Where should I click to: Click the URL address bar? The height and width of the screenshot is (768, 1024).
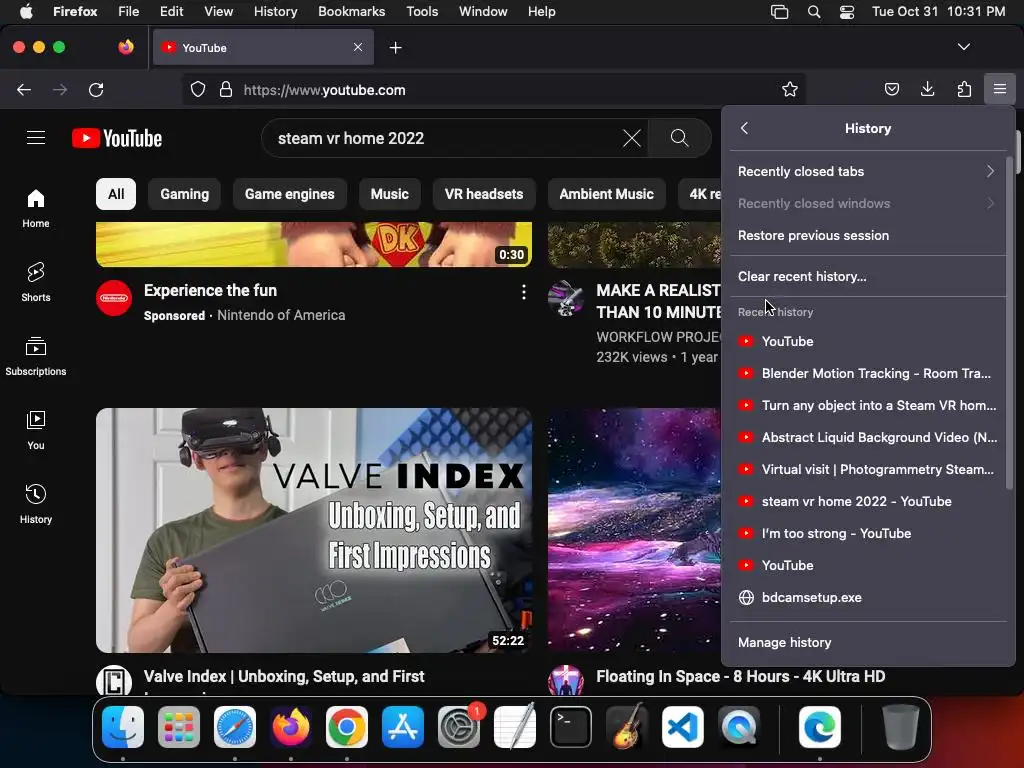tap(493, 89)
